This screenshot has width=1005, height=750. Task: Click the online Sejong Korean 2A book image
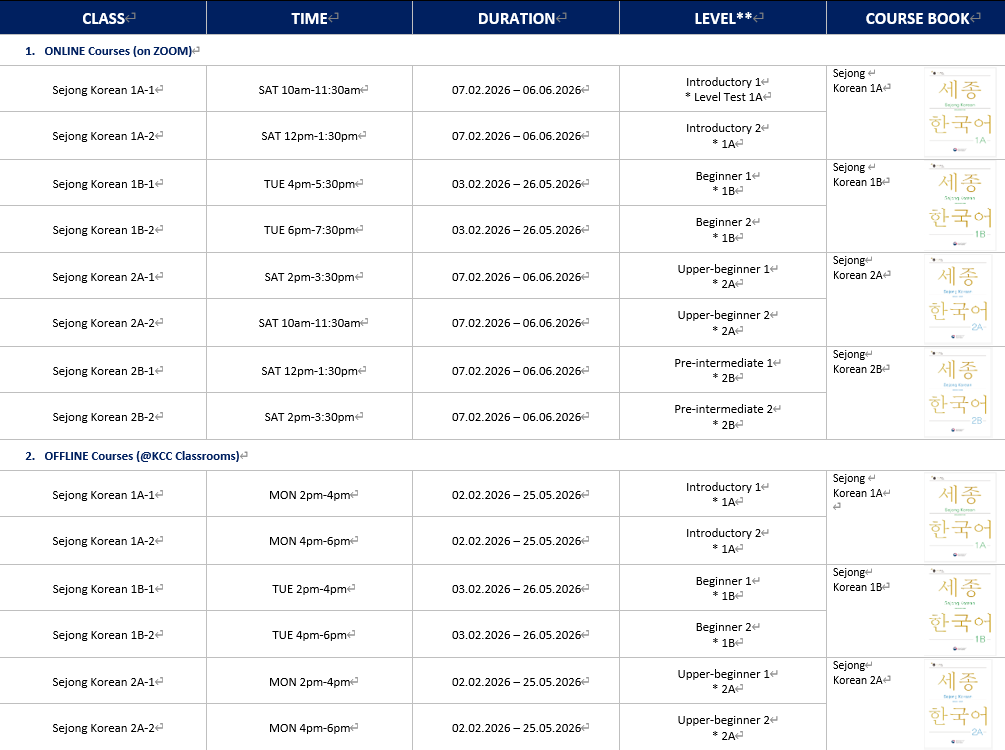click(x=959, y=299)
